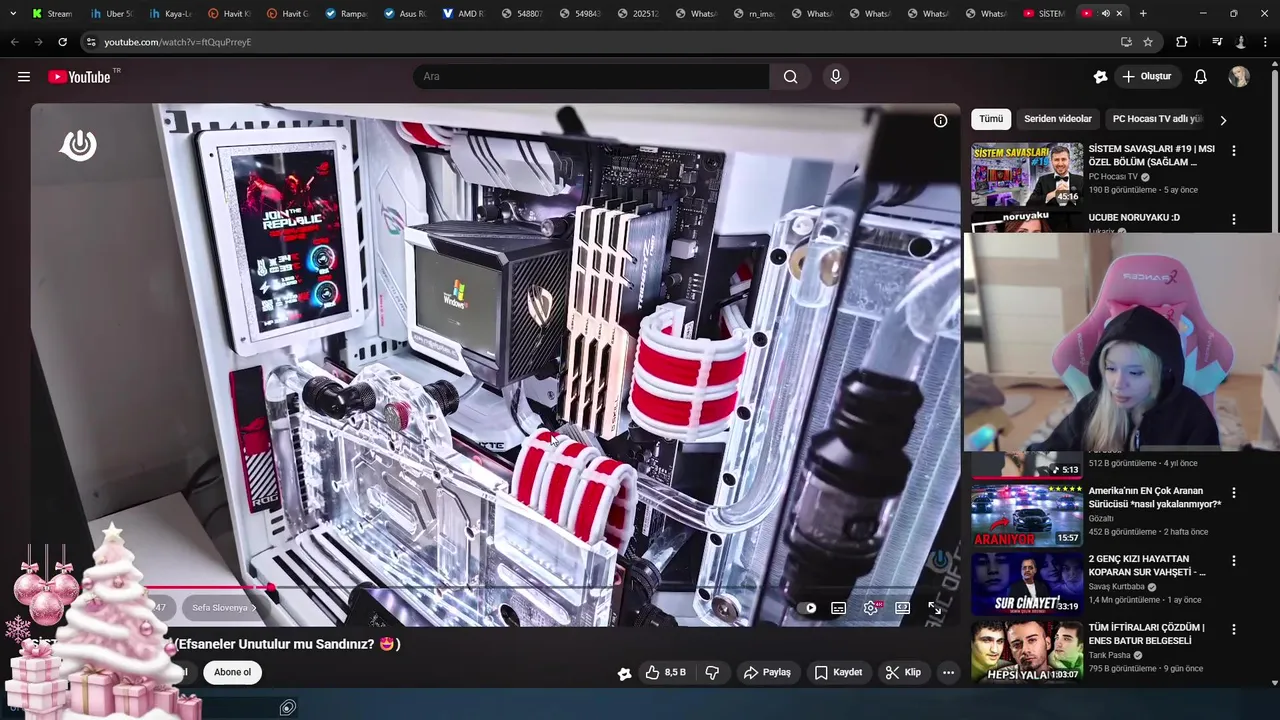
Task: Start voice search with the microphone
Action: [836, 77]
